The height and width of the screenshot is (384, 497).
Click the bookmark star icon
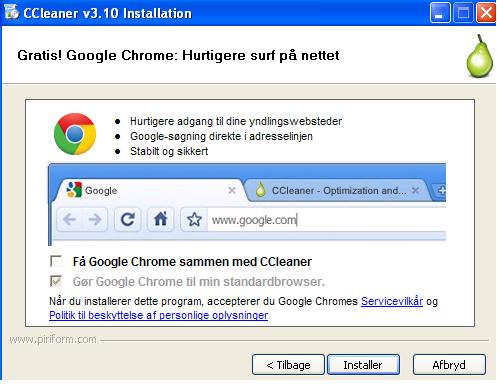pos(194,220)
